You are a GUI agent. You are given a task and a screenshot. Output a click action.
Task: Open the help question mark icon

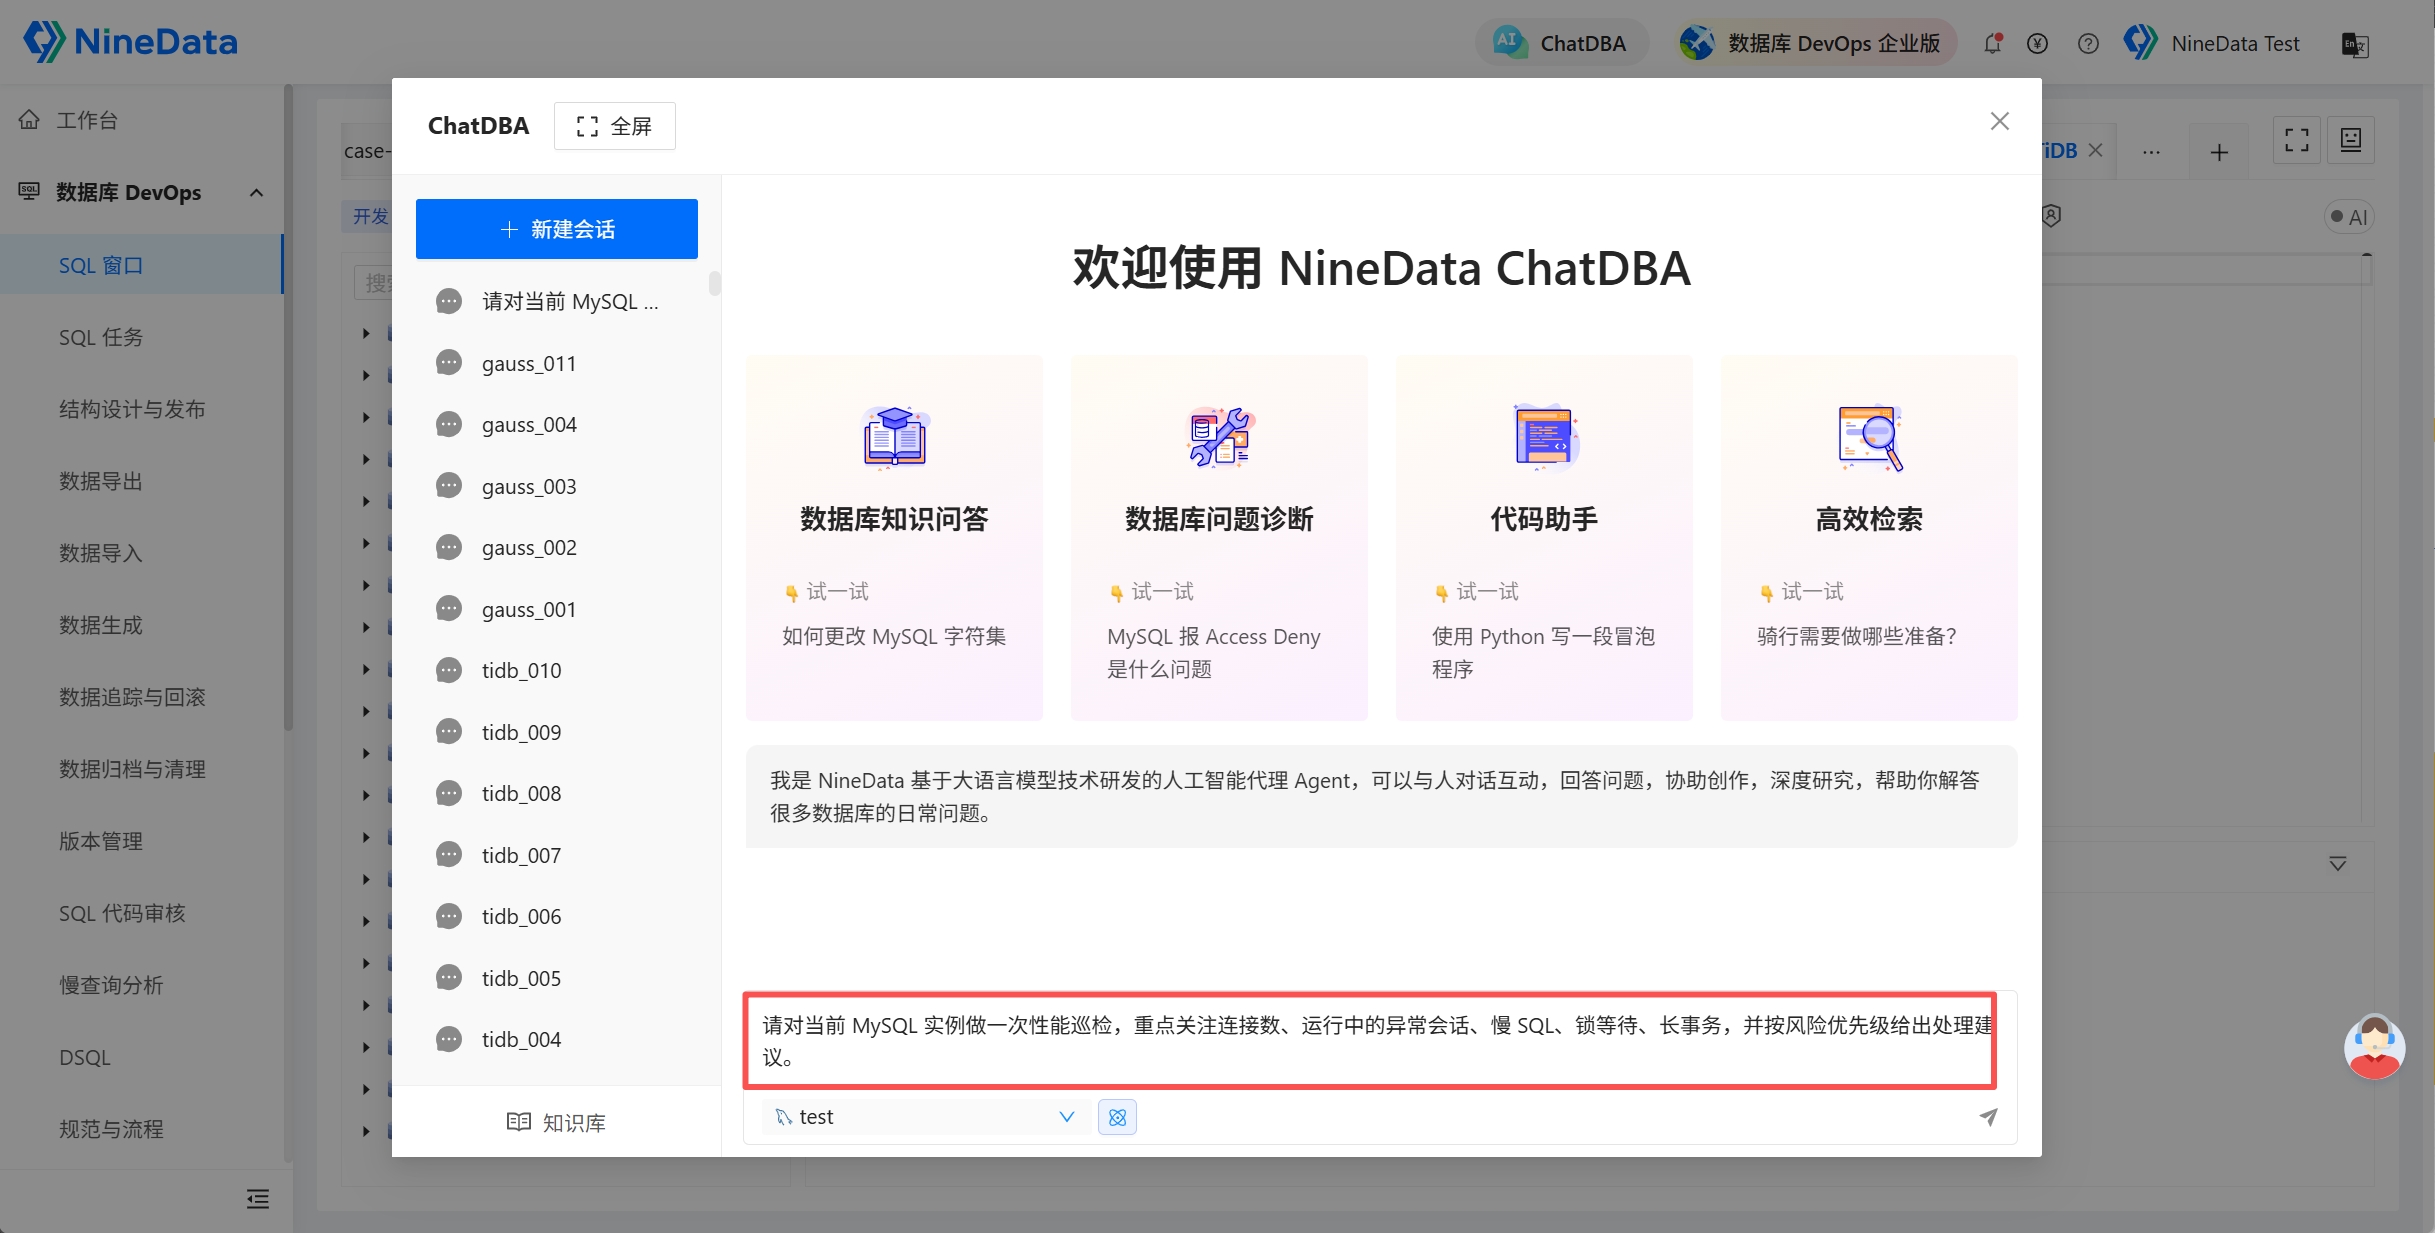(x=2088, y=43)
